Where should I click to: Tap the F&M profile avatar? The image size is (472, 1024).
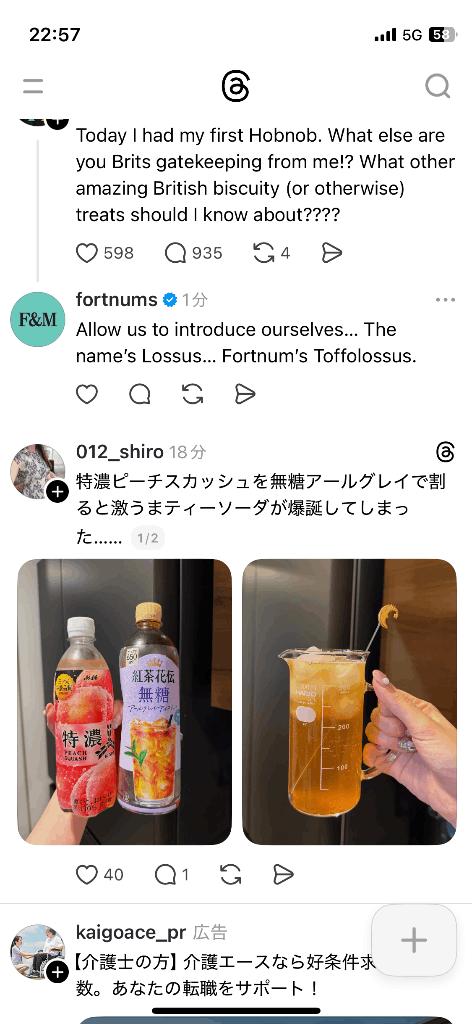[38, 319]
